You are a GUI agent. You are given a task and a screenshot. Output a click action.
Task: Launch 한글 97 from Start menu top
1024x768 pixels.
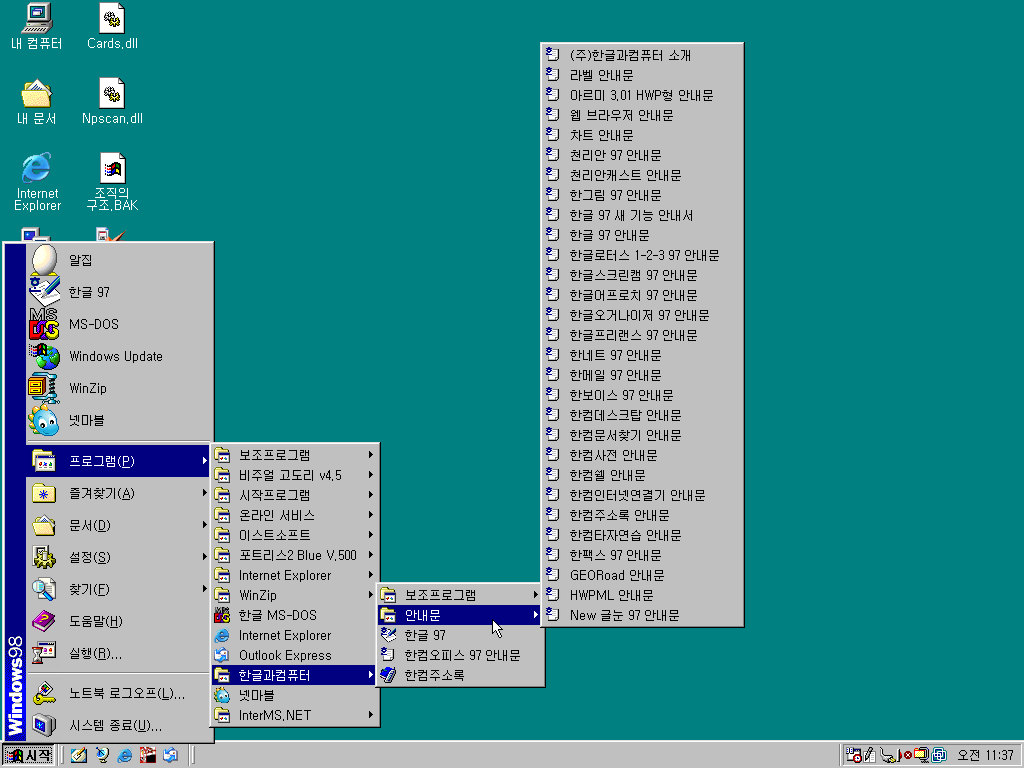point(120,292)
